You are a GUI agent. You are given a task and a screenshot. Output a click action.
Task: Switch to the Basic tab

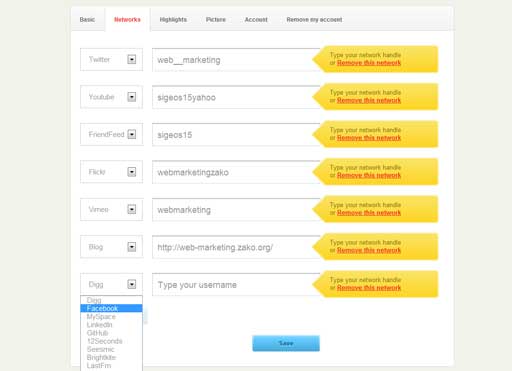[x=87, y=20]
